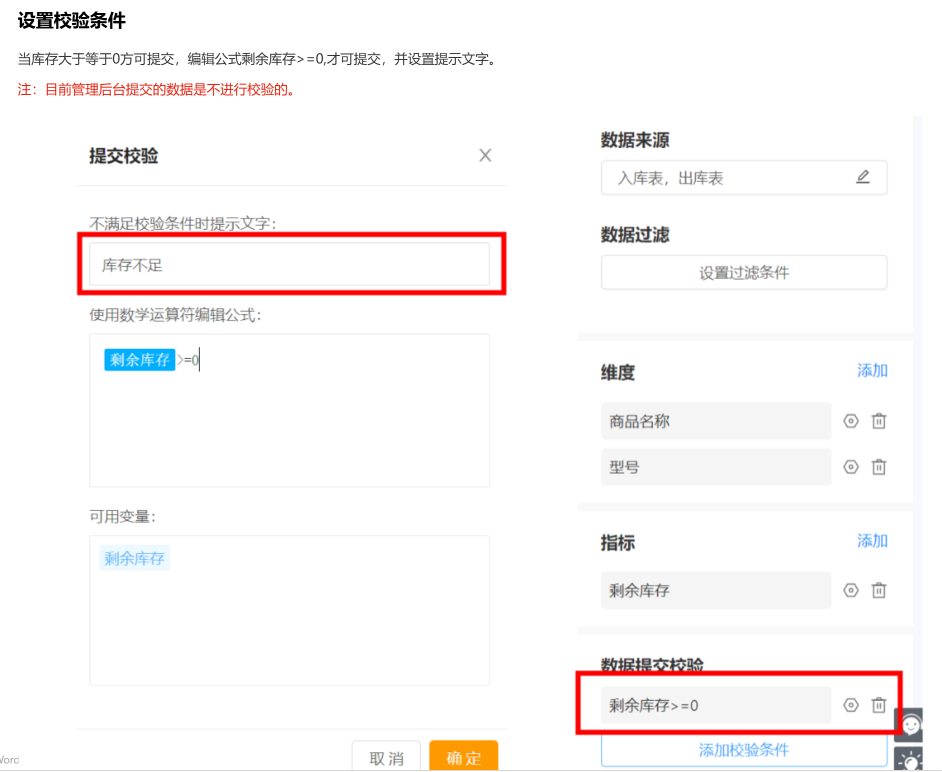Viewport: 942px width, 772px height.
Task: Delete the 剩余库存 indicator
Action: point(878,591)
